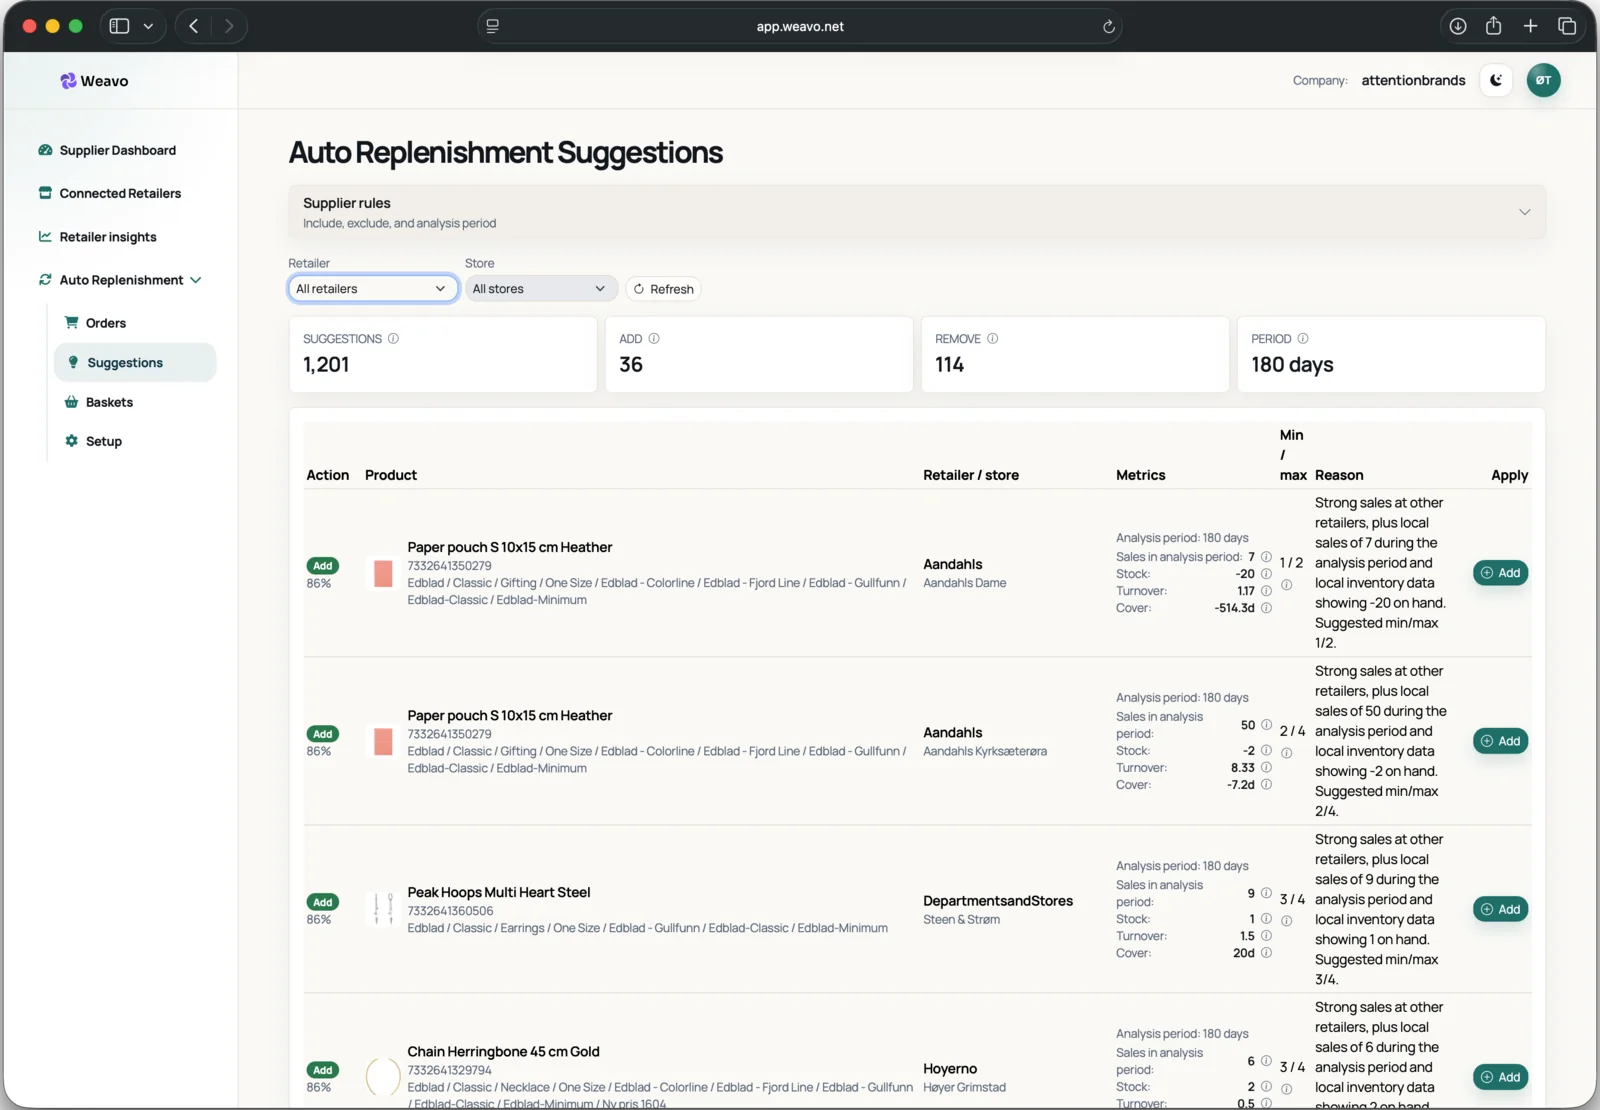Show info for turnover value 1.17
1600x1110 pixels.
click(1266, 591)
